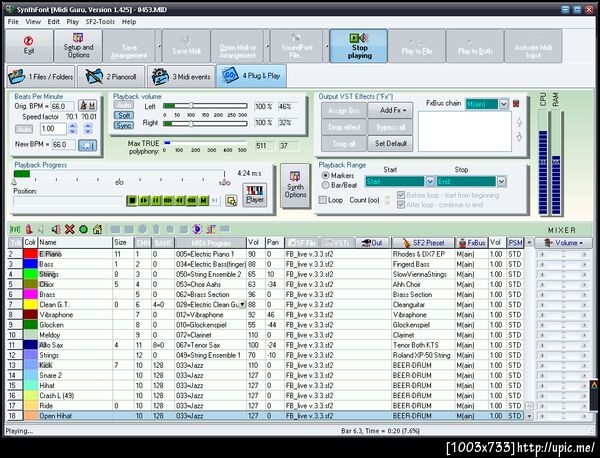
Task: Click the red X icon in track toolbar
Action: pyautogui.click(x=70, y=229)
